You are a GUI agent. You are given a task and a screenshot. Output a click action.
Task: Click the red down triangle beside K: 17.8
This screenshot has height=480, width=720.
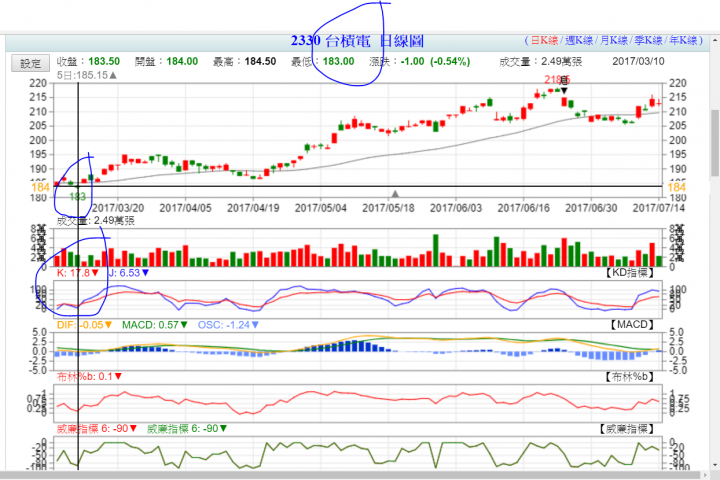pyautogui.click(x=95, y=273)
